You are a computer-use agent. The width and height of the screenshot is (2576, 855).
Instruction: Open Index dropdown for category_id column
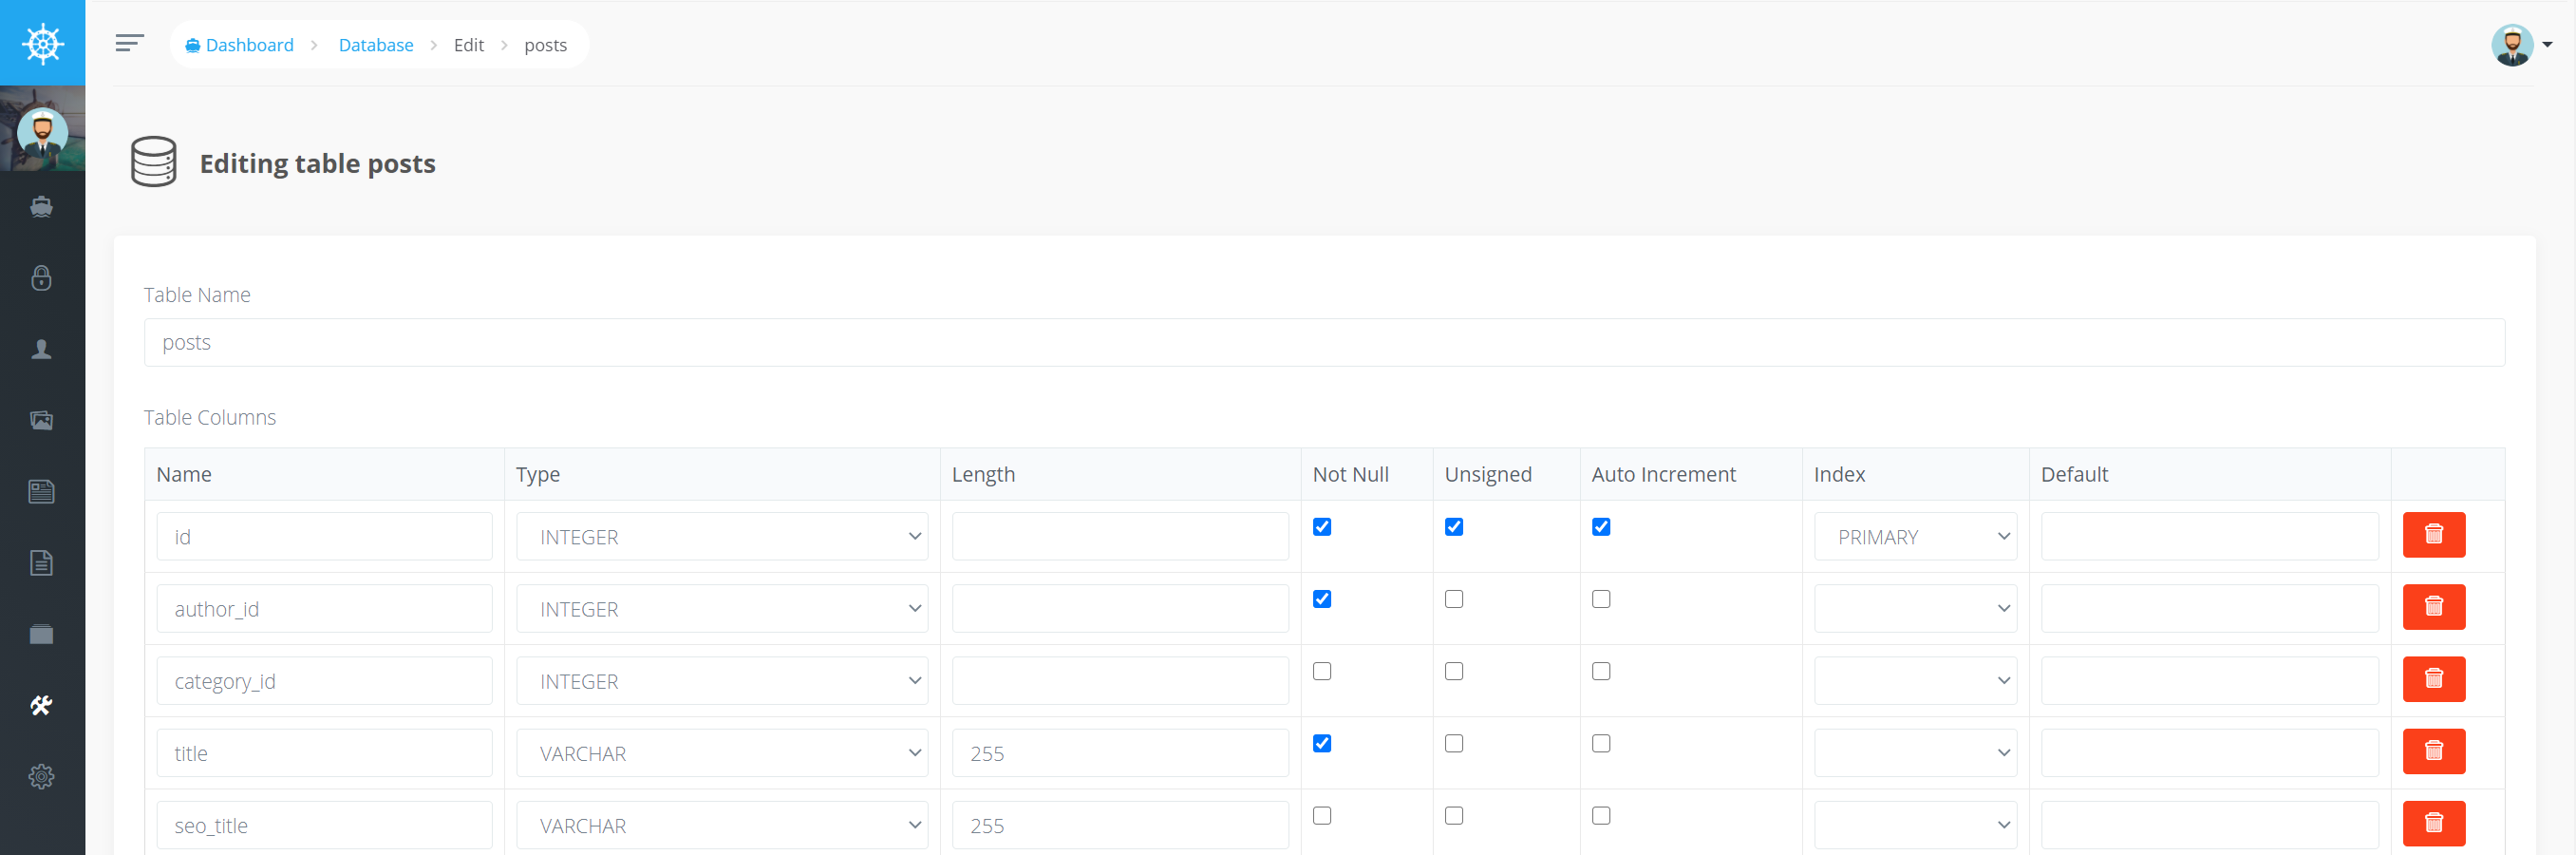[x=1915, y=681]
